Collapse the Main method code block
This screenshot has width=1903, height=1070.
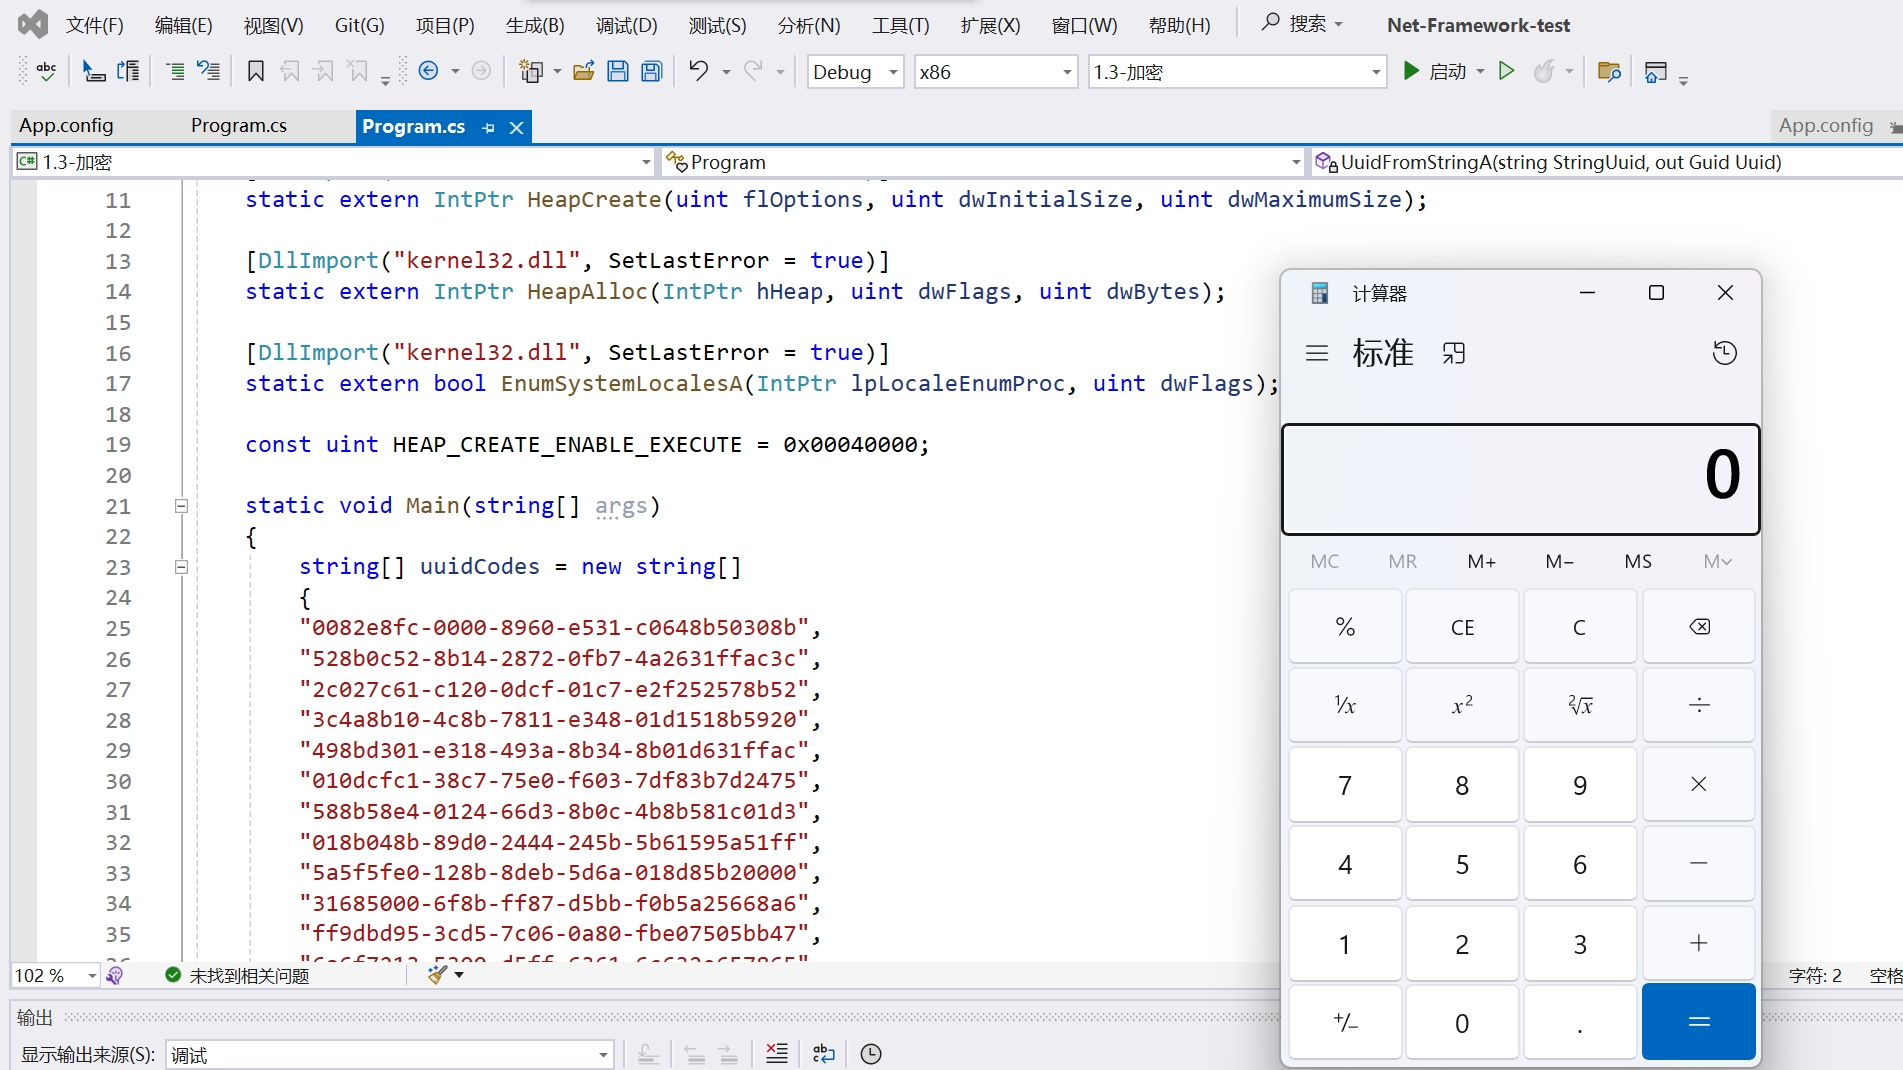click(181, 506)
